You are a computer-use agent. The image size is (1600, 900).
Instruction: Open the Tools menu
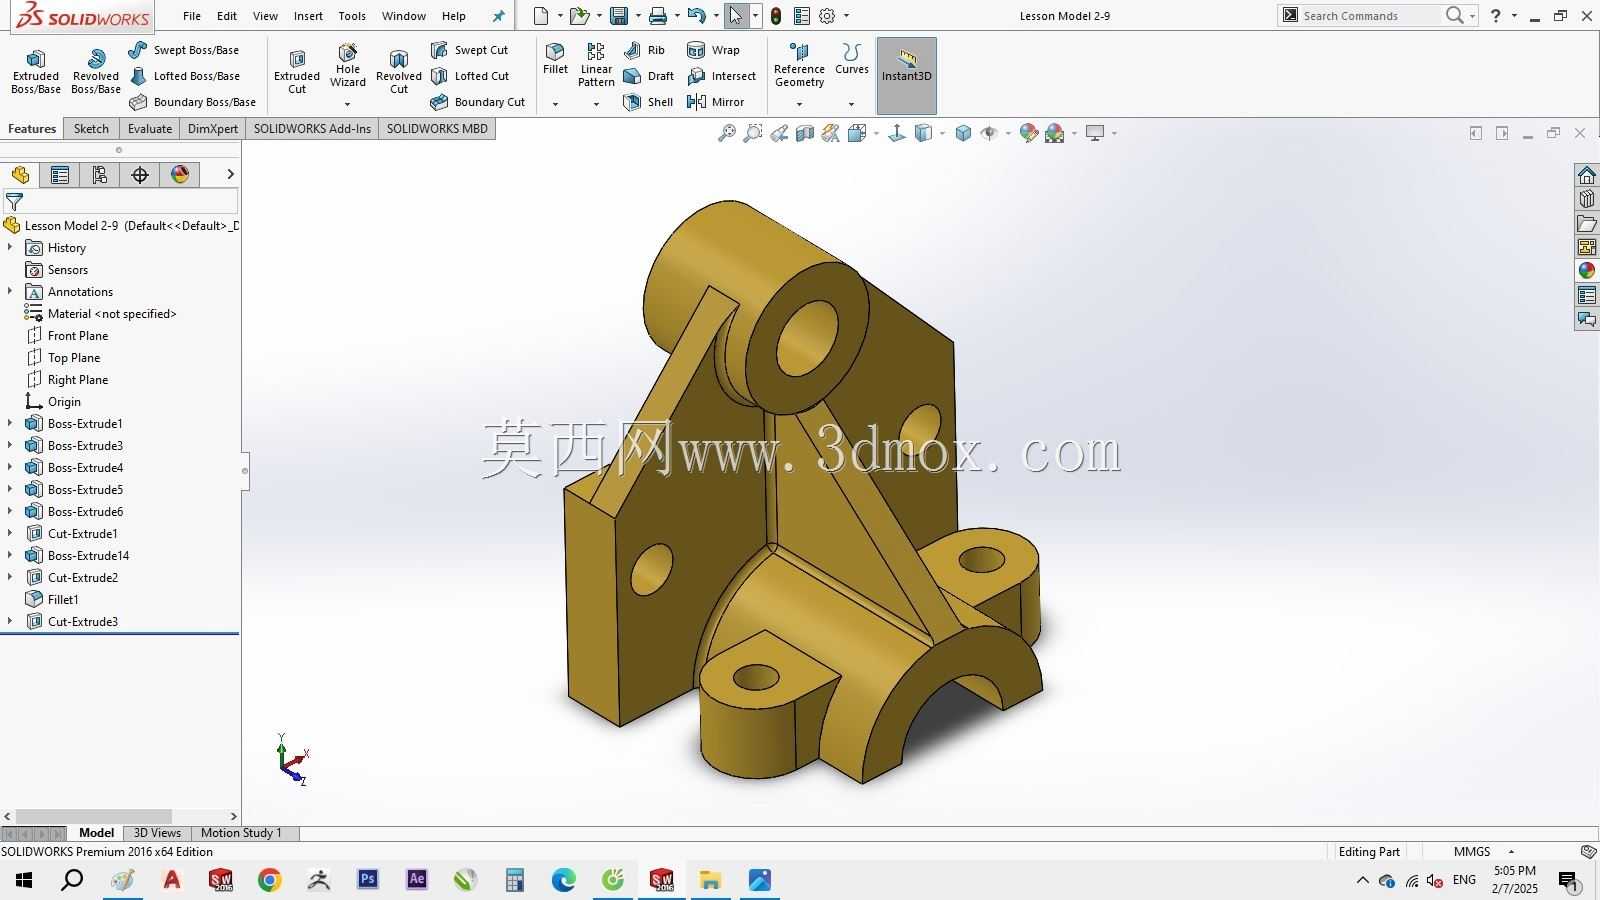(352, 16)
